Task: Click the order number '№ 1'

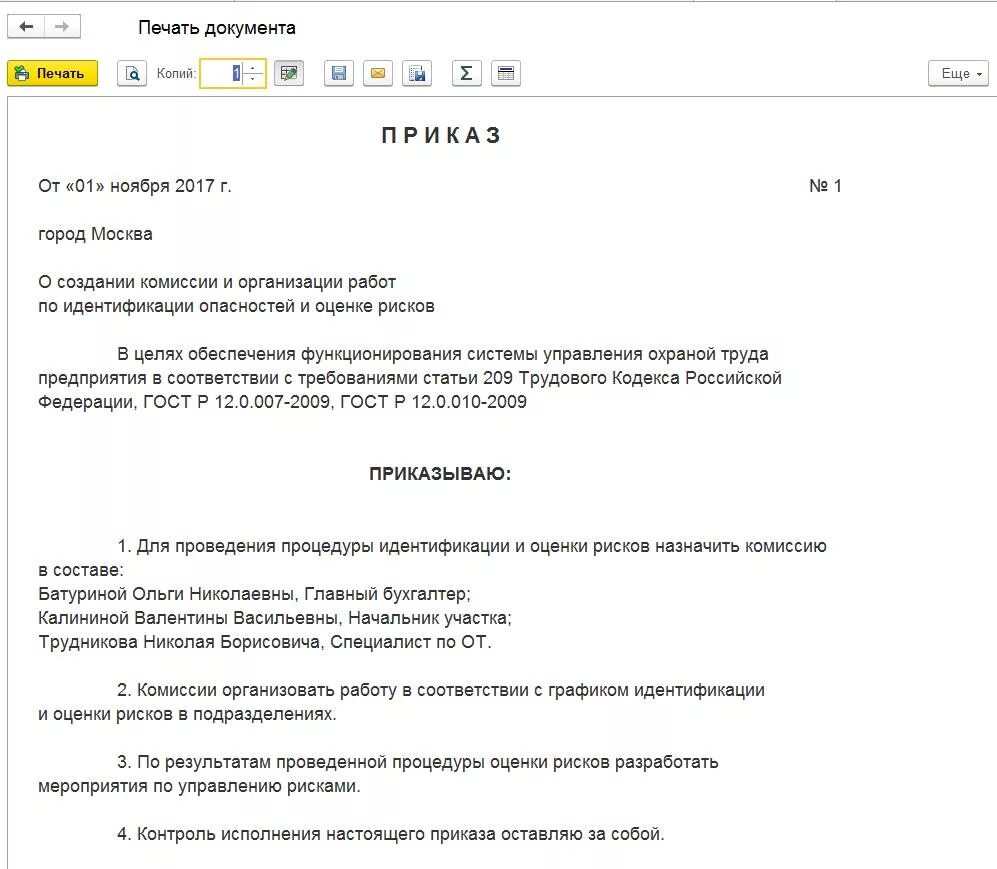Action: pos(825,186)
